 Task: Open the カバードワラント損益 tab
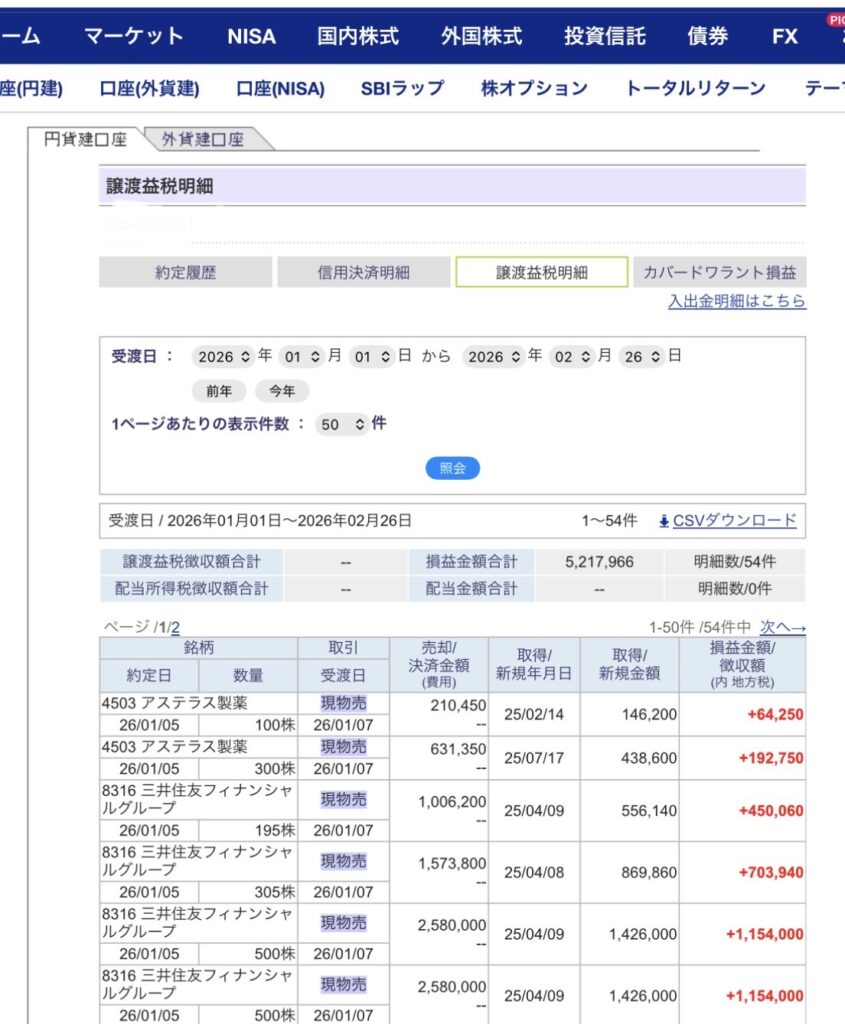[x=719, y=272]
